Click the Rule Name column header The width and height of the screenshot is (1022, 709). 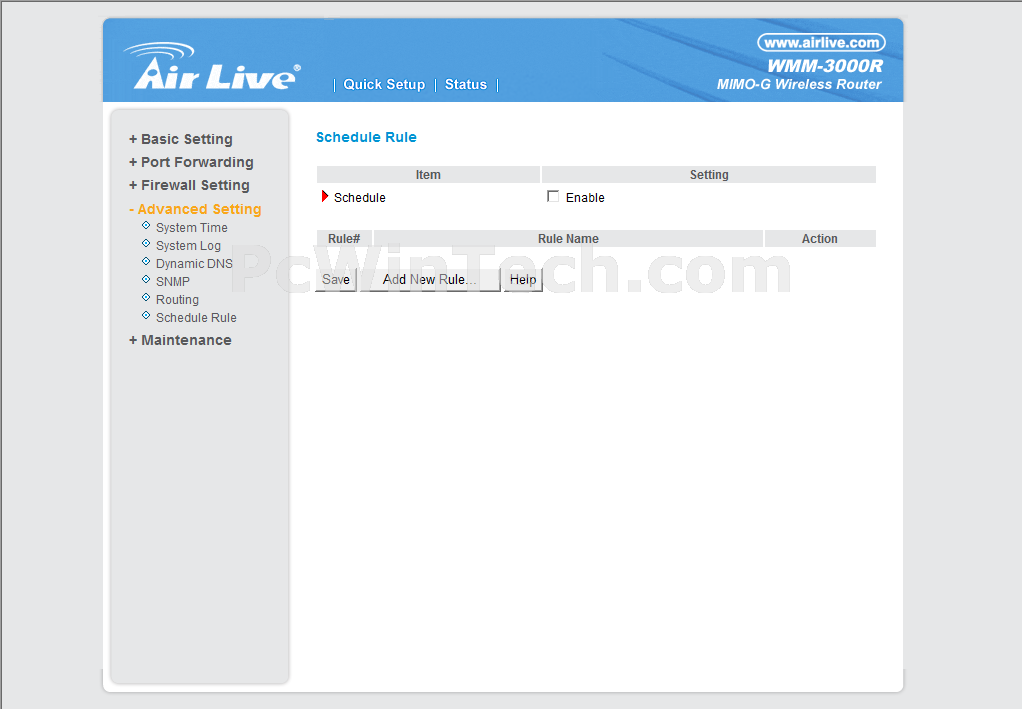(568, 239)
